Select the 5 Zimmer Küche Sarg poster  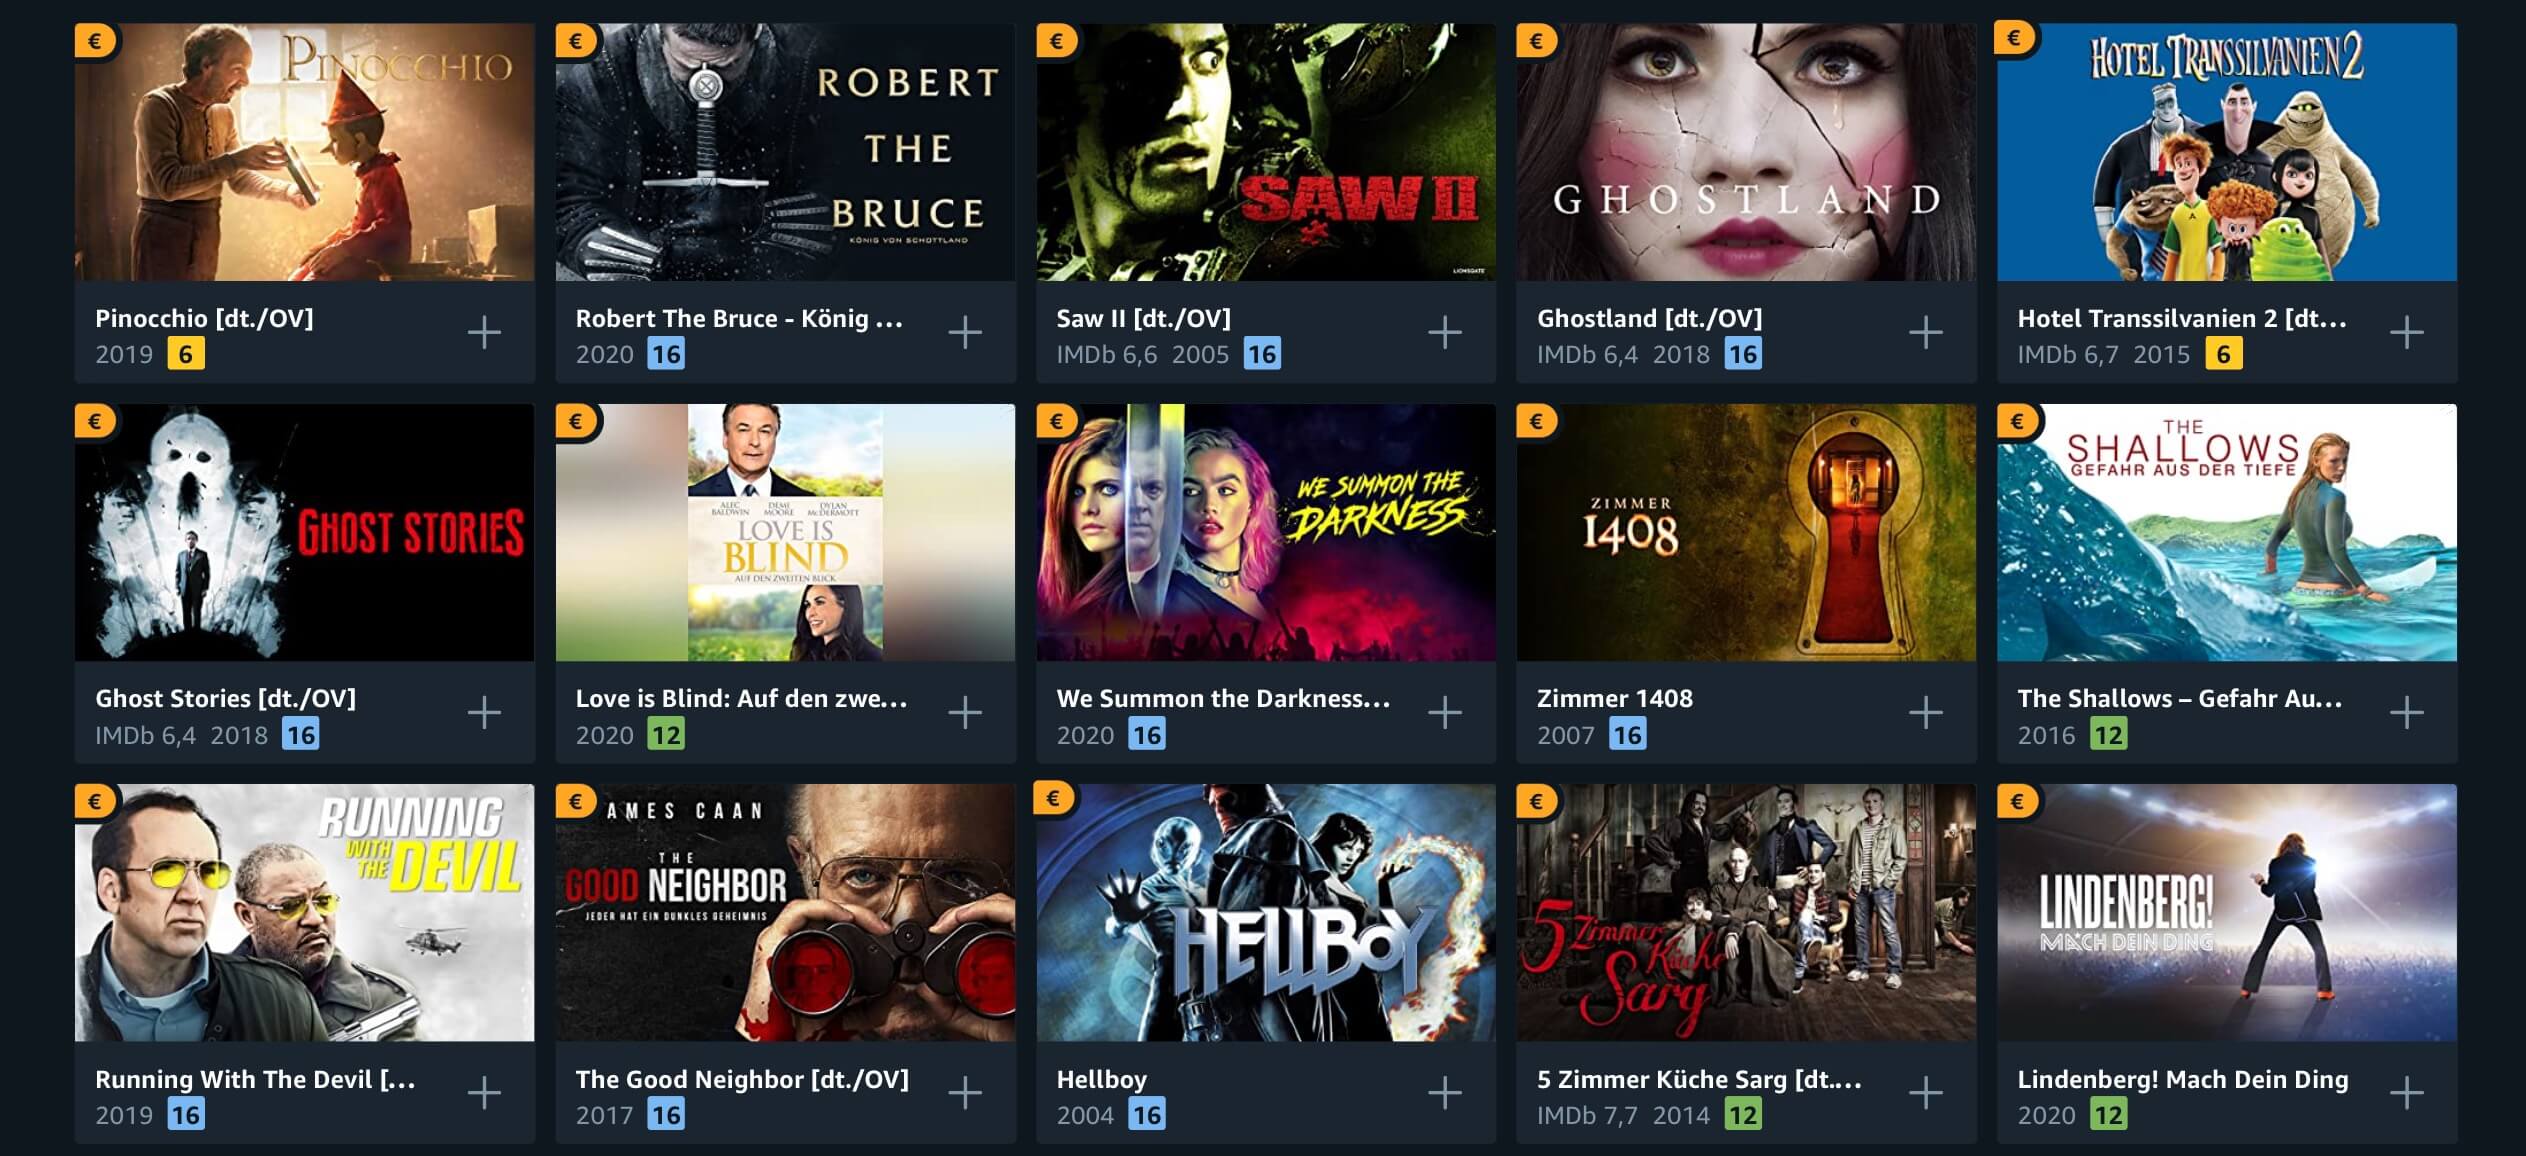[1746, 913]
